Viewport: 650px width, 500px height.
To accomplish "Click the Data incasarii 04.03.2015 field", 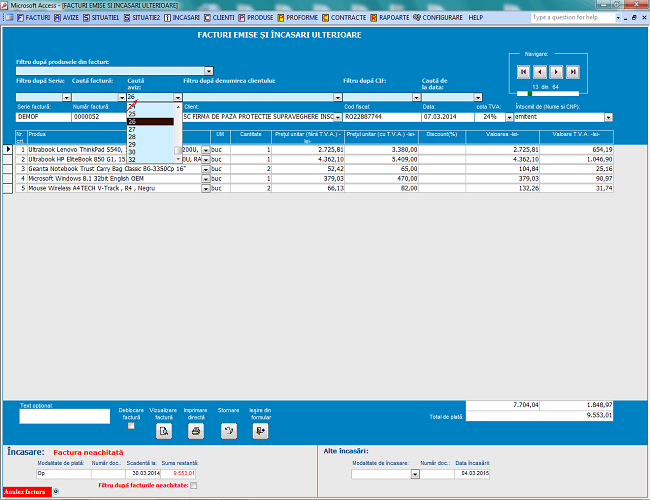I will [472, 473].
